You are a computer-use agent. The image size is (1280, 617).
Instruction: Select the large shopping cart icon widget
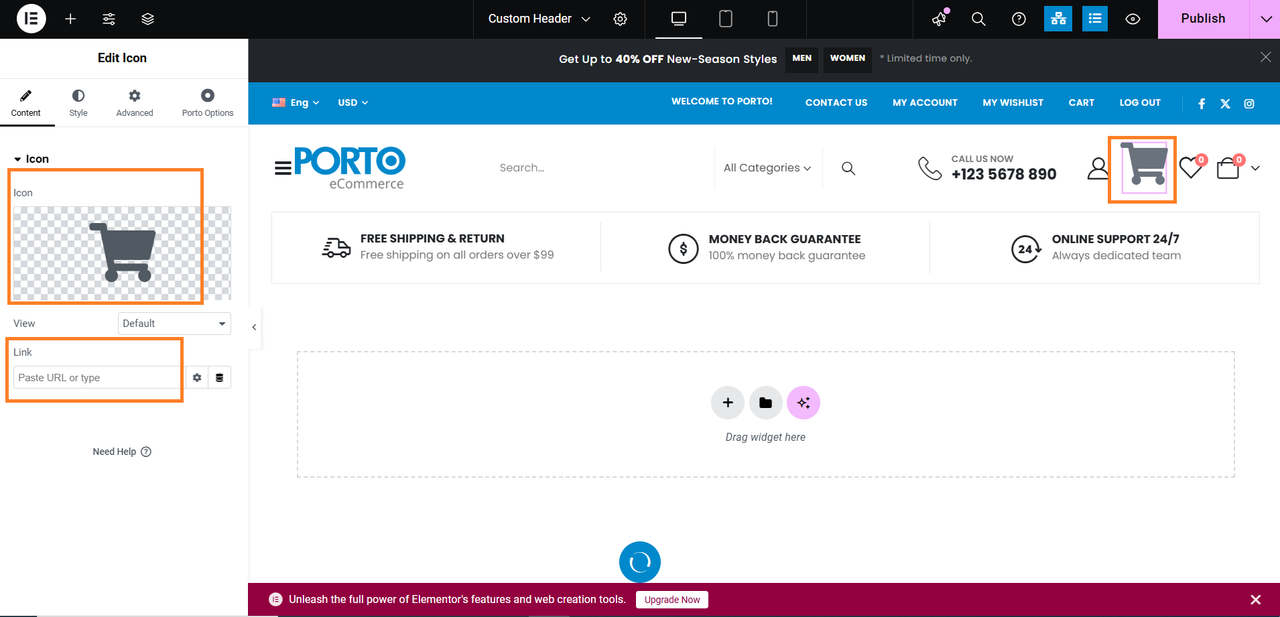[1143, 165]
